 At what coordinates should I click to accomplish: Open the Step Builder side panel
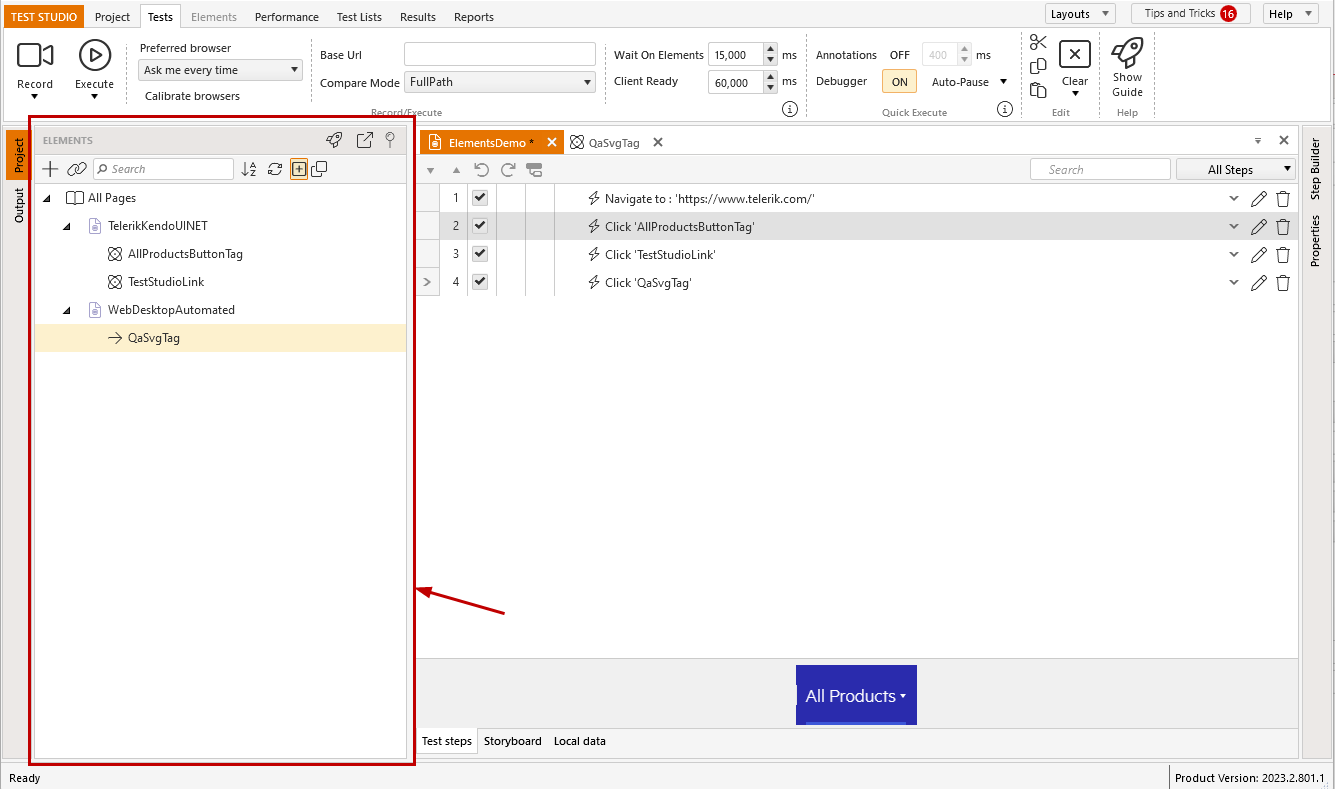pyautogui.click(x=1315, y=169)
